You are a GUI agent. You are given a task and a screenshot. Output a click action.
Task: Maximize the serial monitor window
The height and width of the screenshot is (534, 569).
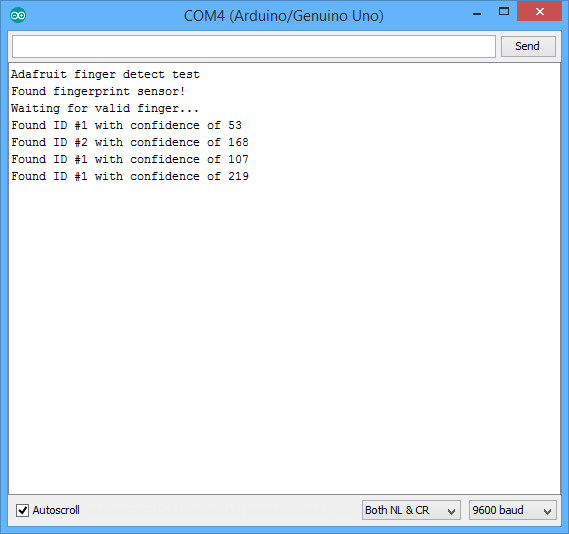pos(504,12)
